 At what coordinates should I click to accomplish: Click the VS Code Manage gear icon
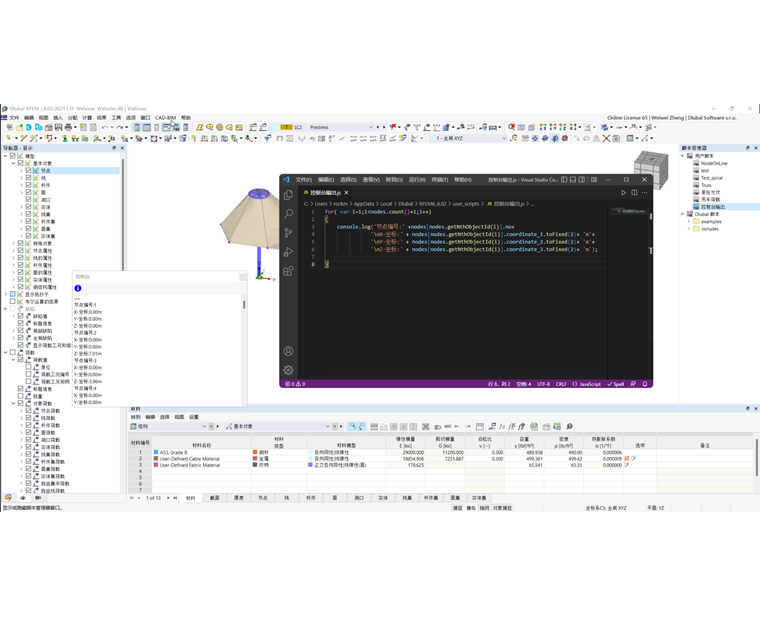(288, 370)
